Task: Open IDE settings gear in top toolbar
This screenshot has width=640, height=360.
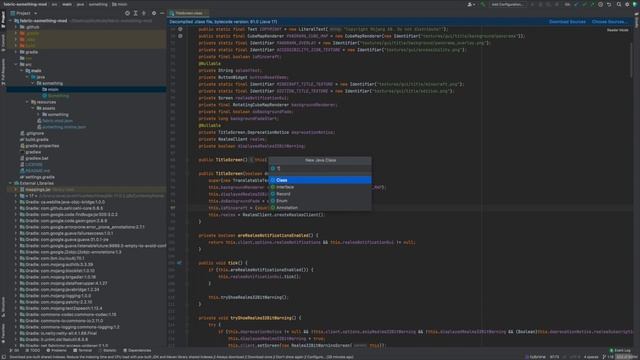Action: 627,4
